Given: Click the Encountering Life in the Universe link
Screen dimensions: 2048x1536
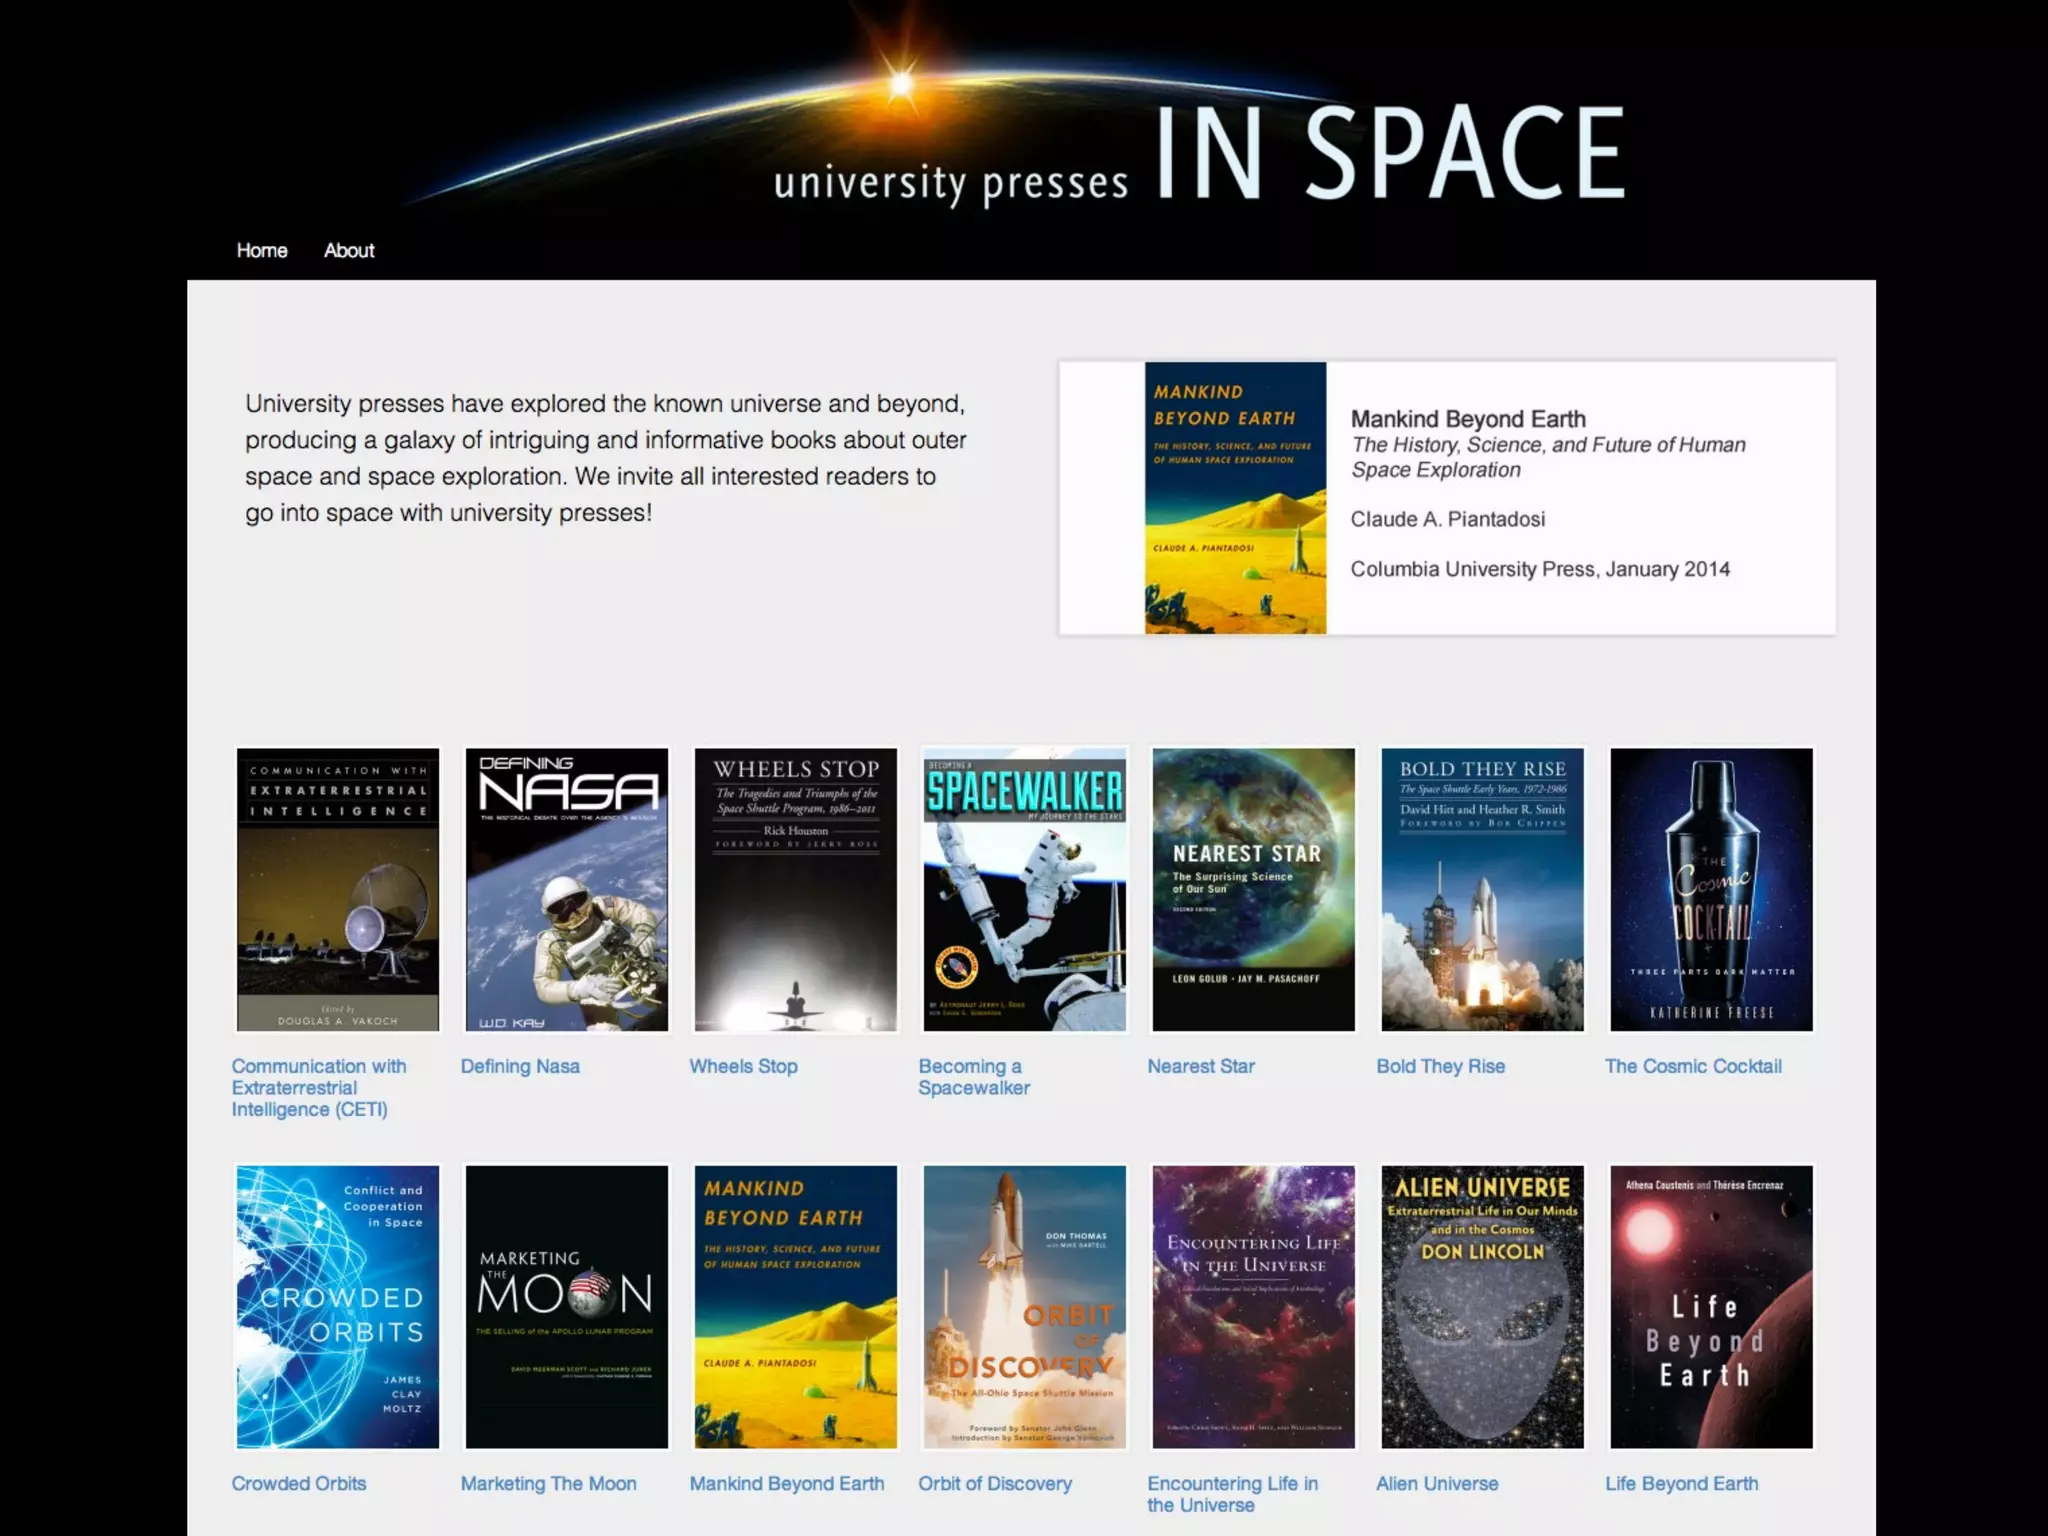Looking at the screenshot, I should [x=1232, y=1494].
